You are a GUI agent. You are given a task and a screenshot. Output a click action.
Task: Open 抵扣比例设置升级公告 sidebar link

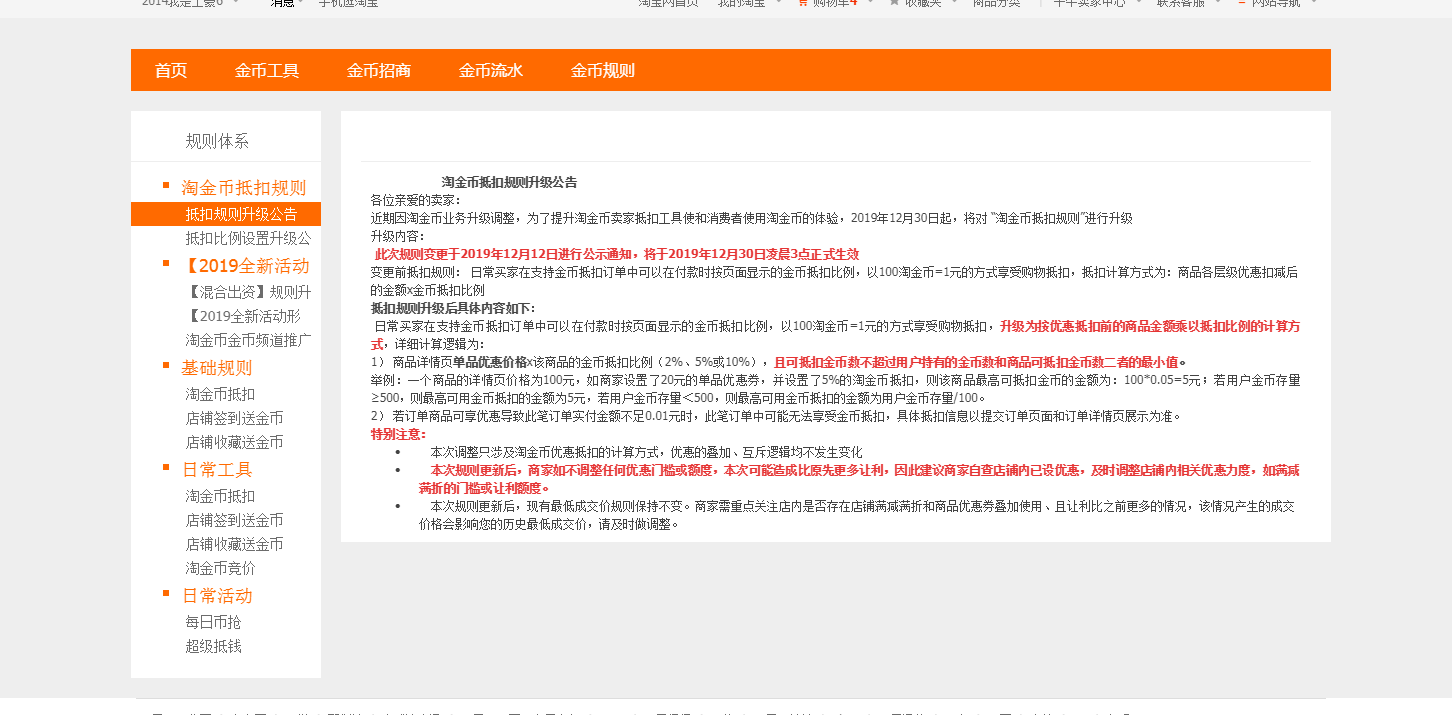[x=248, y=238]
